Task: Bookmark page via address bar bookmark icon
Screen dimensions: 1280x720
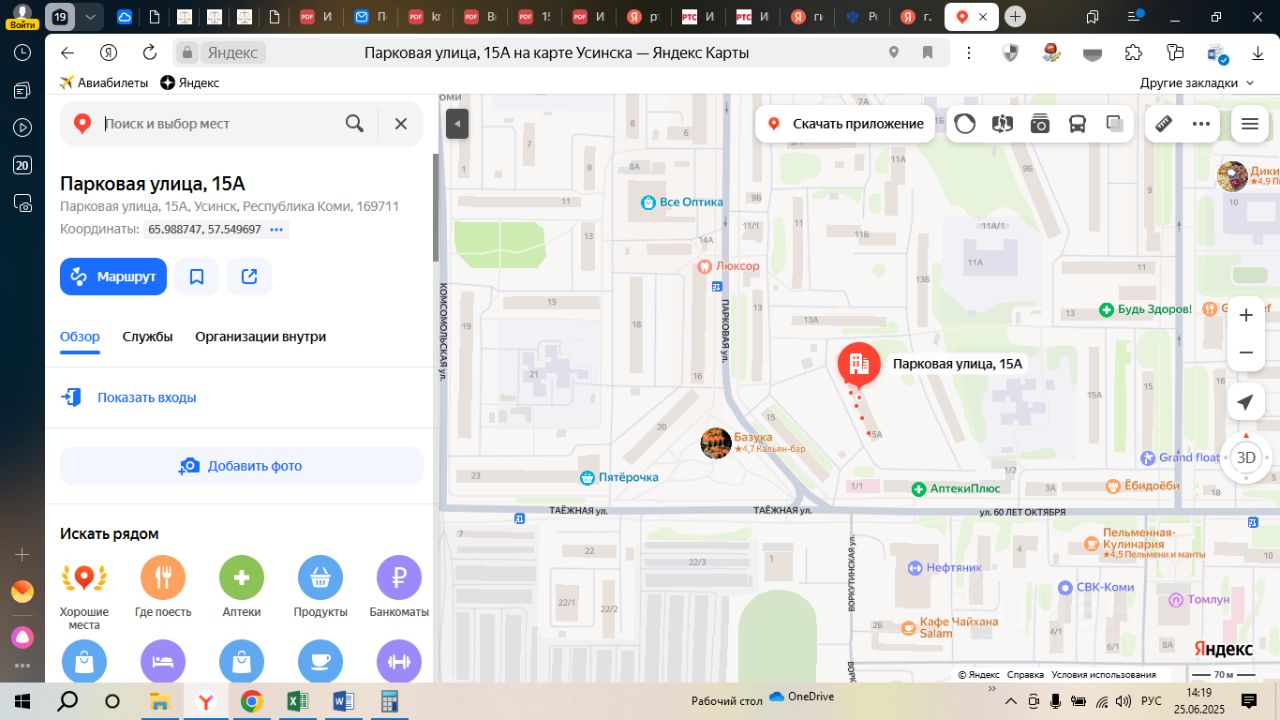Action: [927, 53]
